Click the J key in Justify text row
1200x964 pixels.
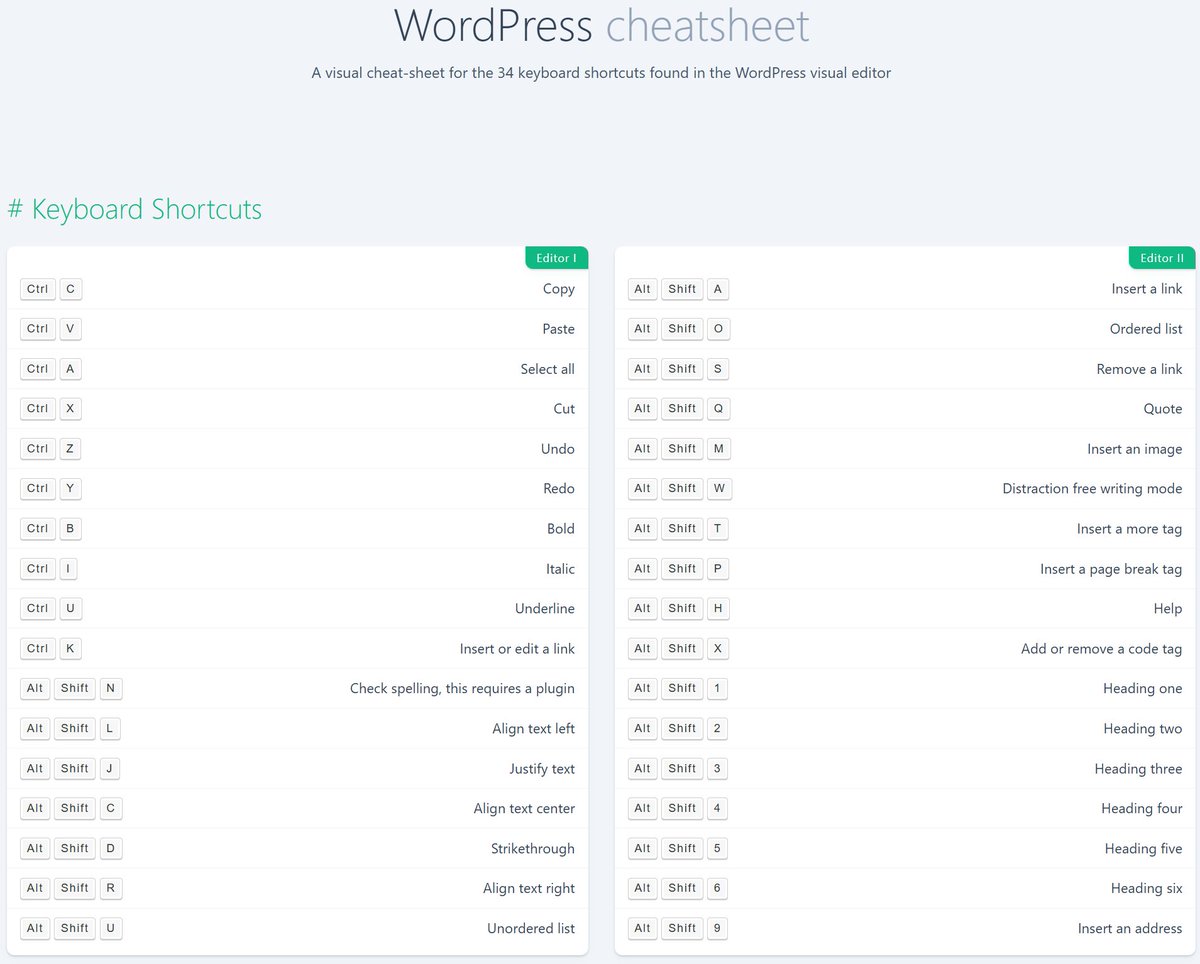(109, 769)
